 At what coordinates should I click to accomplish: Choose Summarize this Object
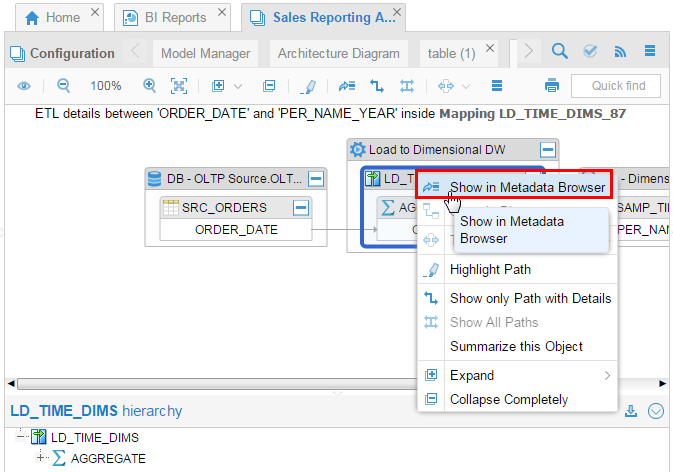pyautogui.click(x=518, y=346)
